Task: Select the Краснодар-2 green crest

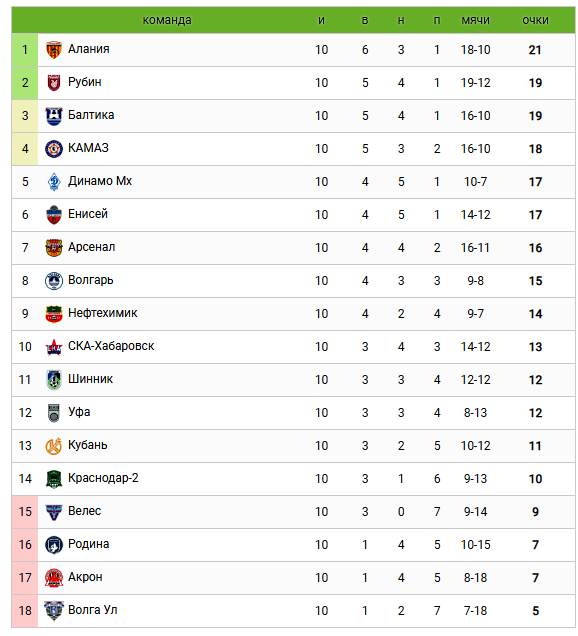Action: pyautogui.click(x=54, y=479)
